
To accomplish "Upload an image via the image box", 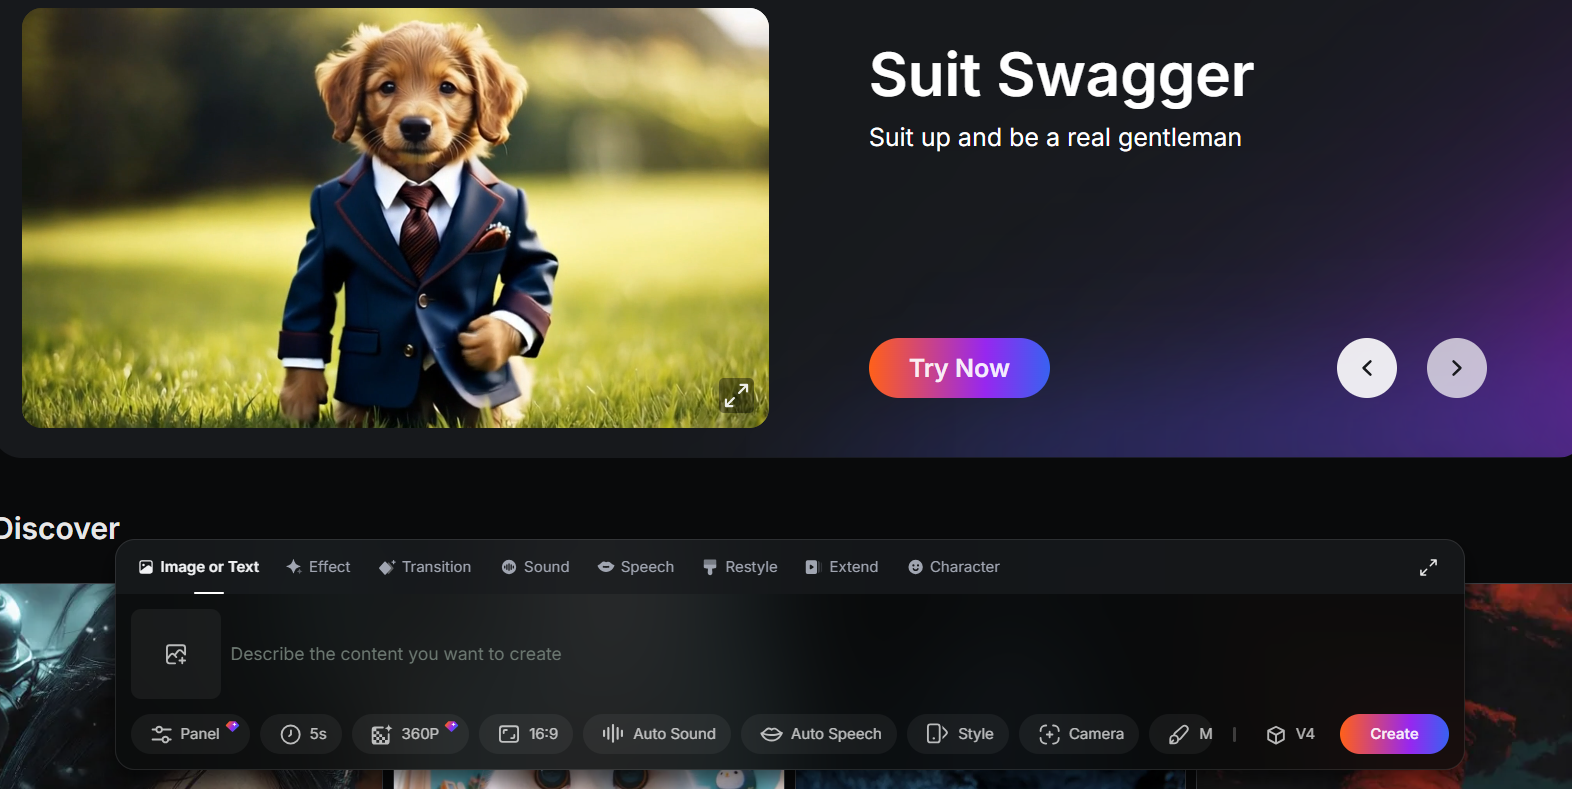I will tap(176, 654).
